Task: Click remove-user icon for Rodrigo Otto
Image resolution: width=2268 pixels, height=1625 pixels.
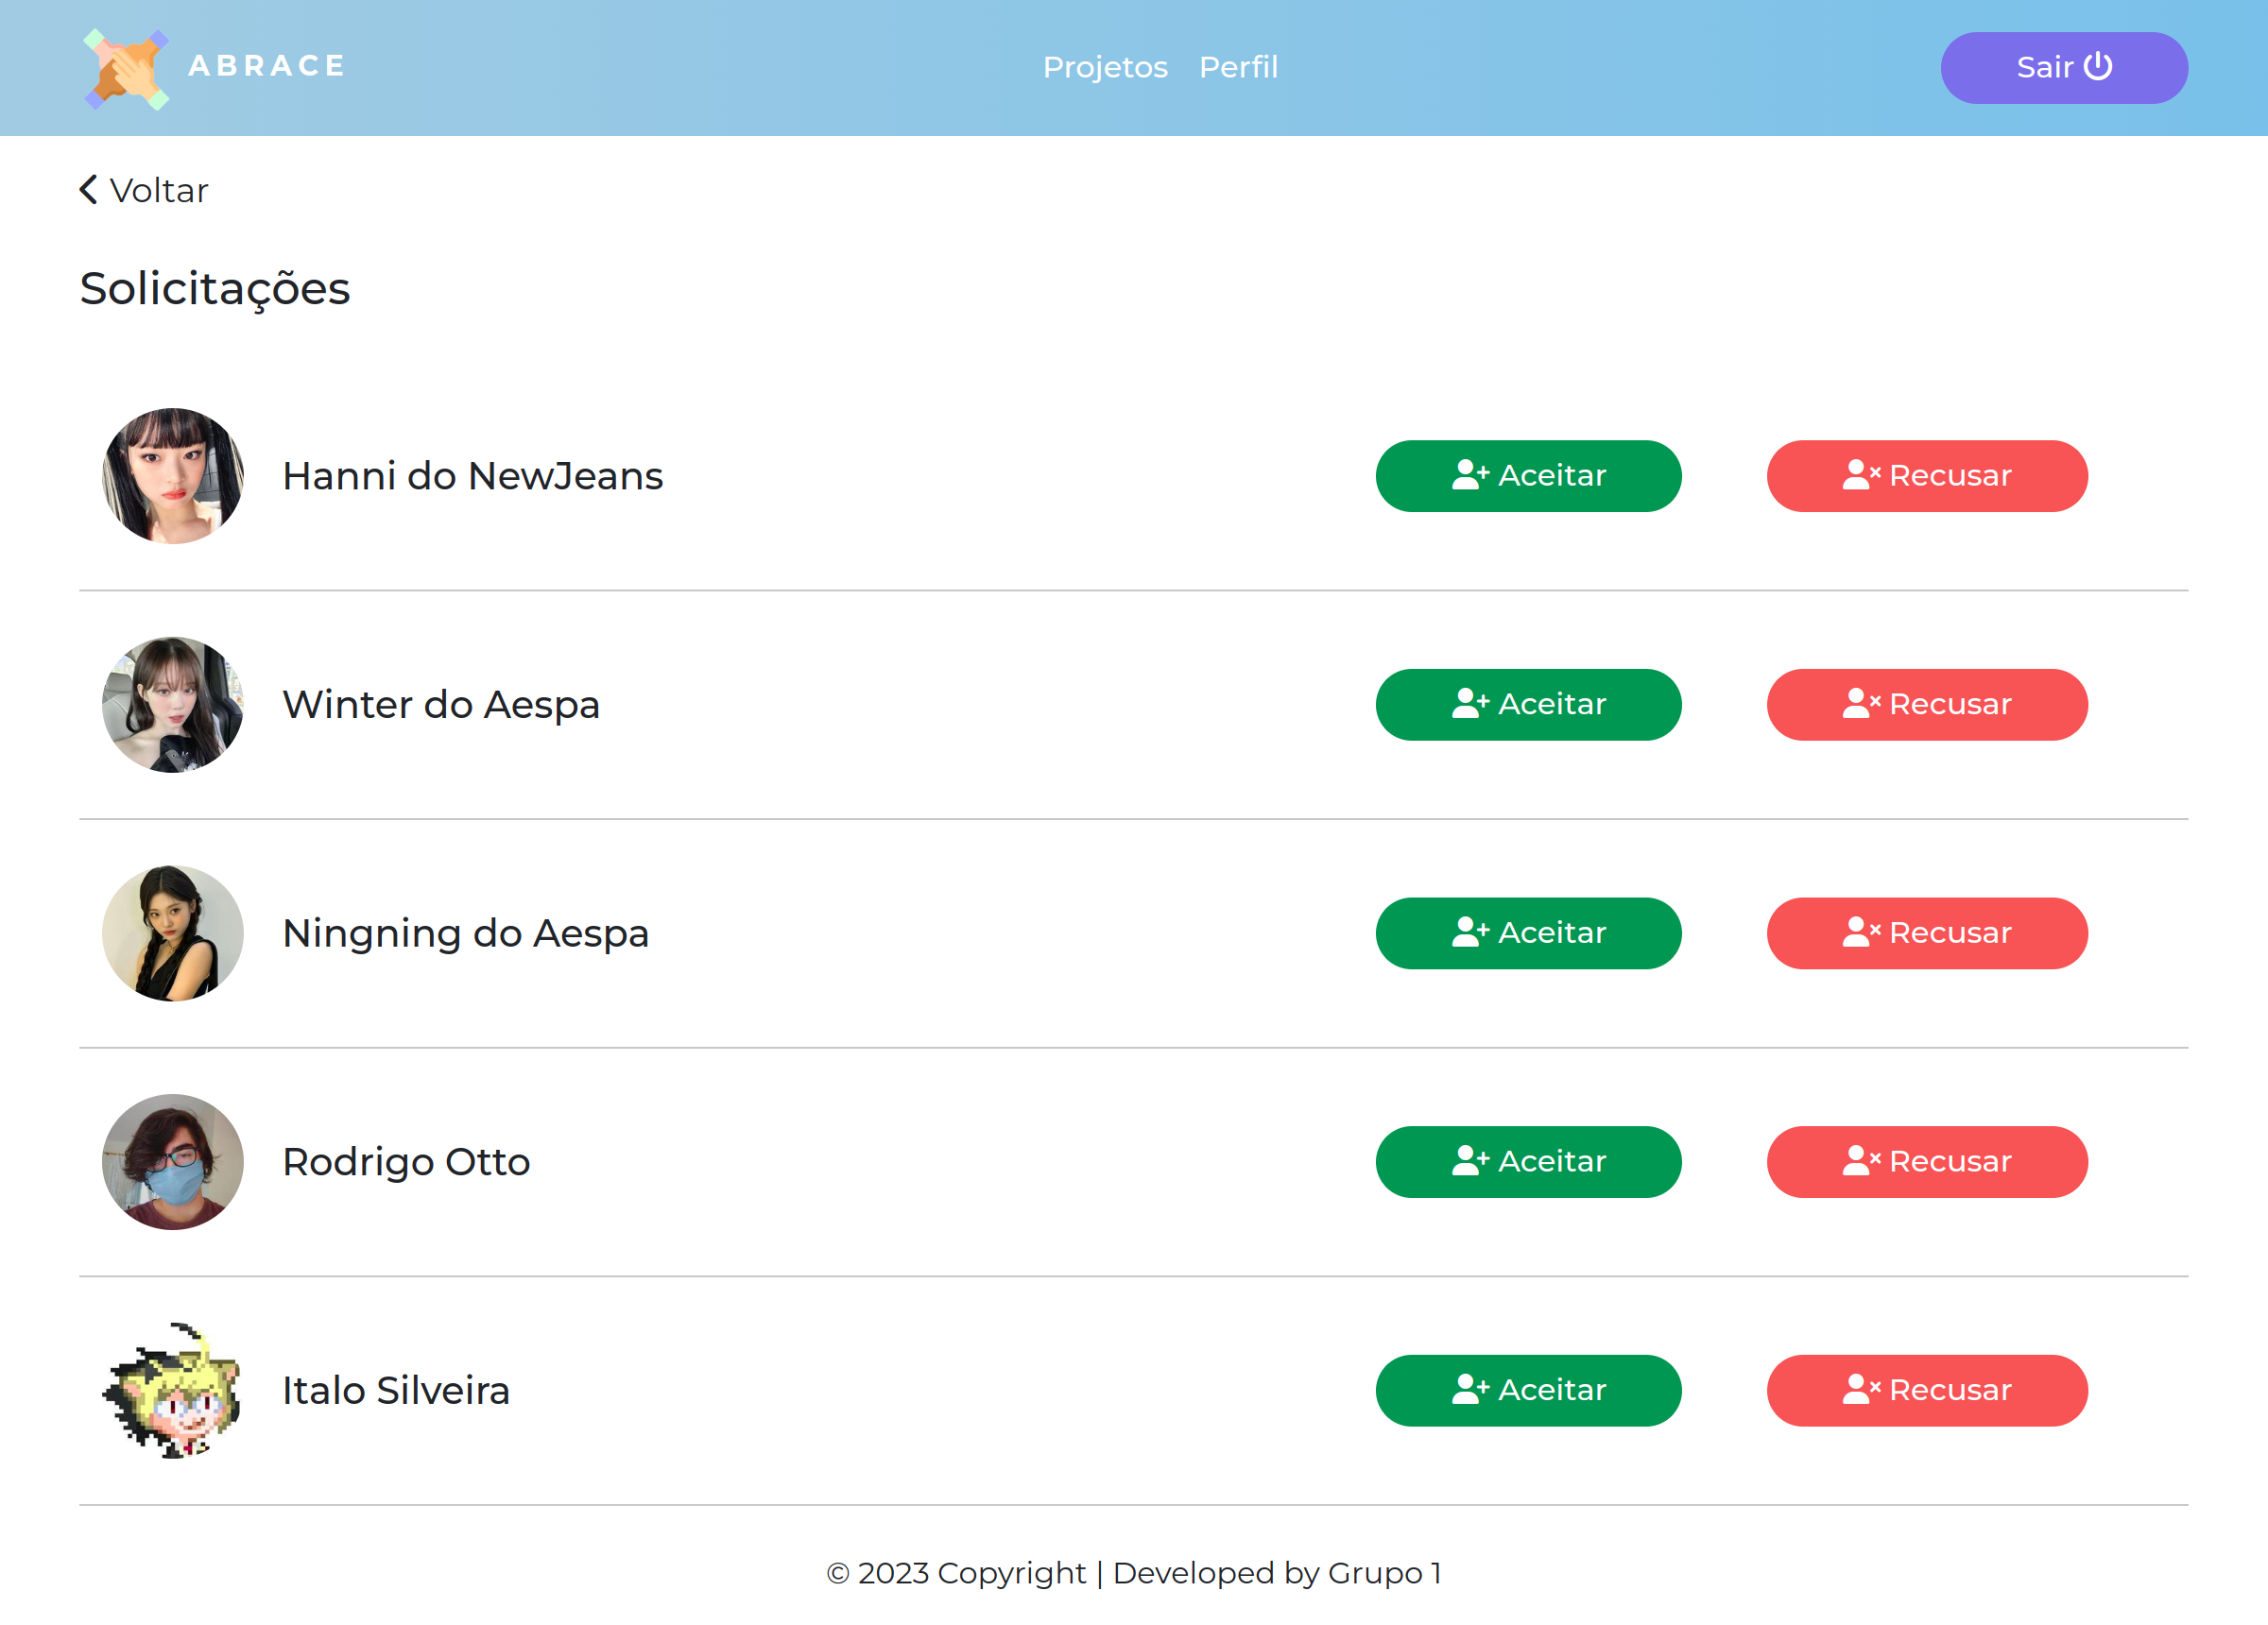Action: [x=1860, y=1161]
